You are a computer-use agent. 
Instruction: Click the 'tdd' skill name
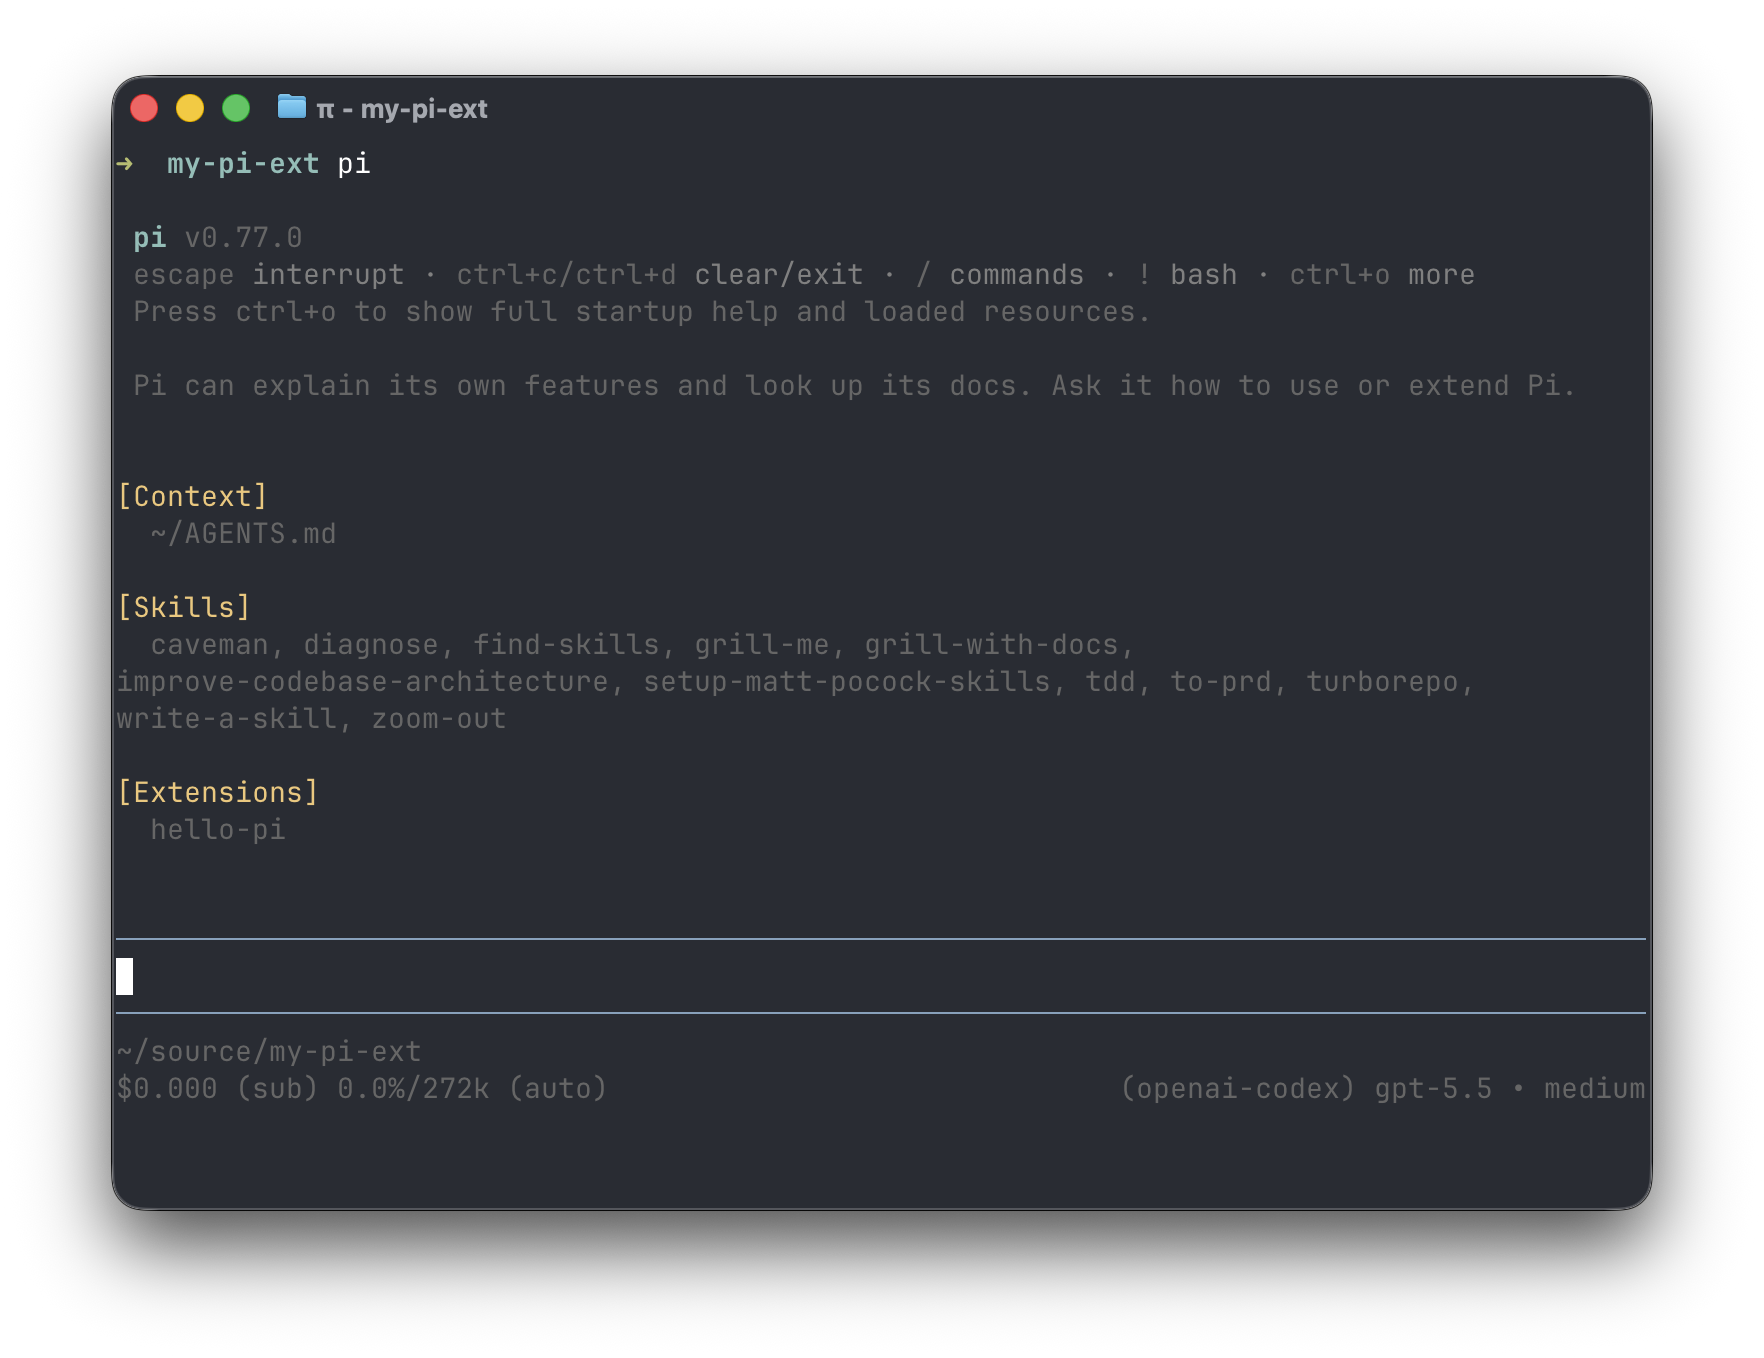click(x=1110, y=682)
